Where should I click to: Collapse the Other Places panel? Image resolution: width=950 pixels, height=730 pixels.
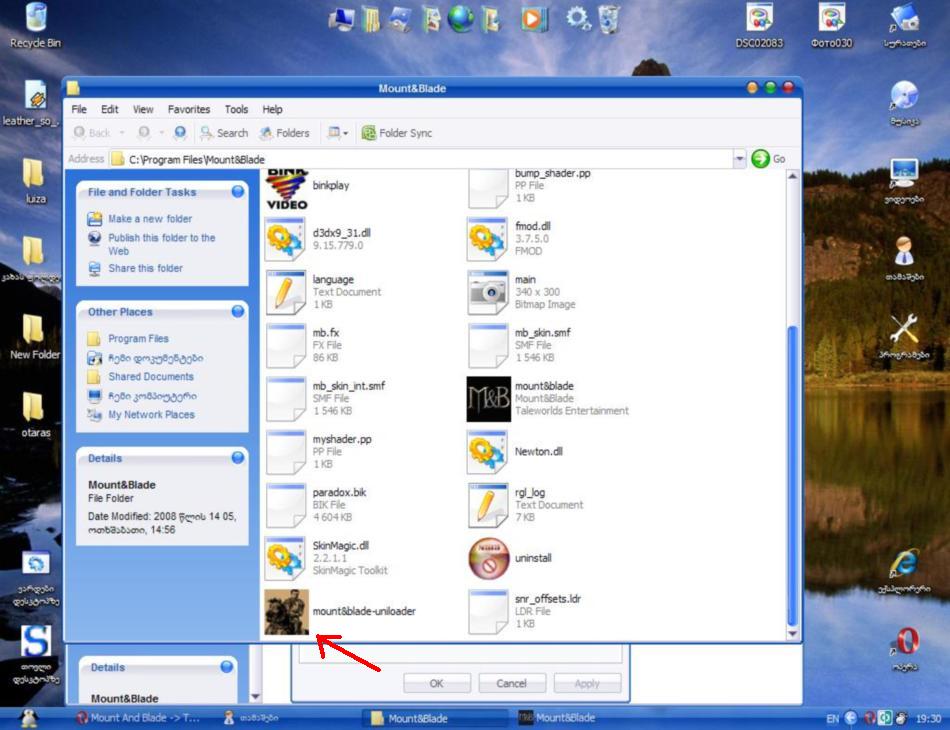tap(237, 312)
